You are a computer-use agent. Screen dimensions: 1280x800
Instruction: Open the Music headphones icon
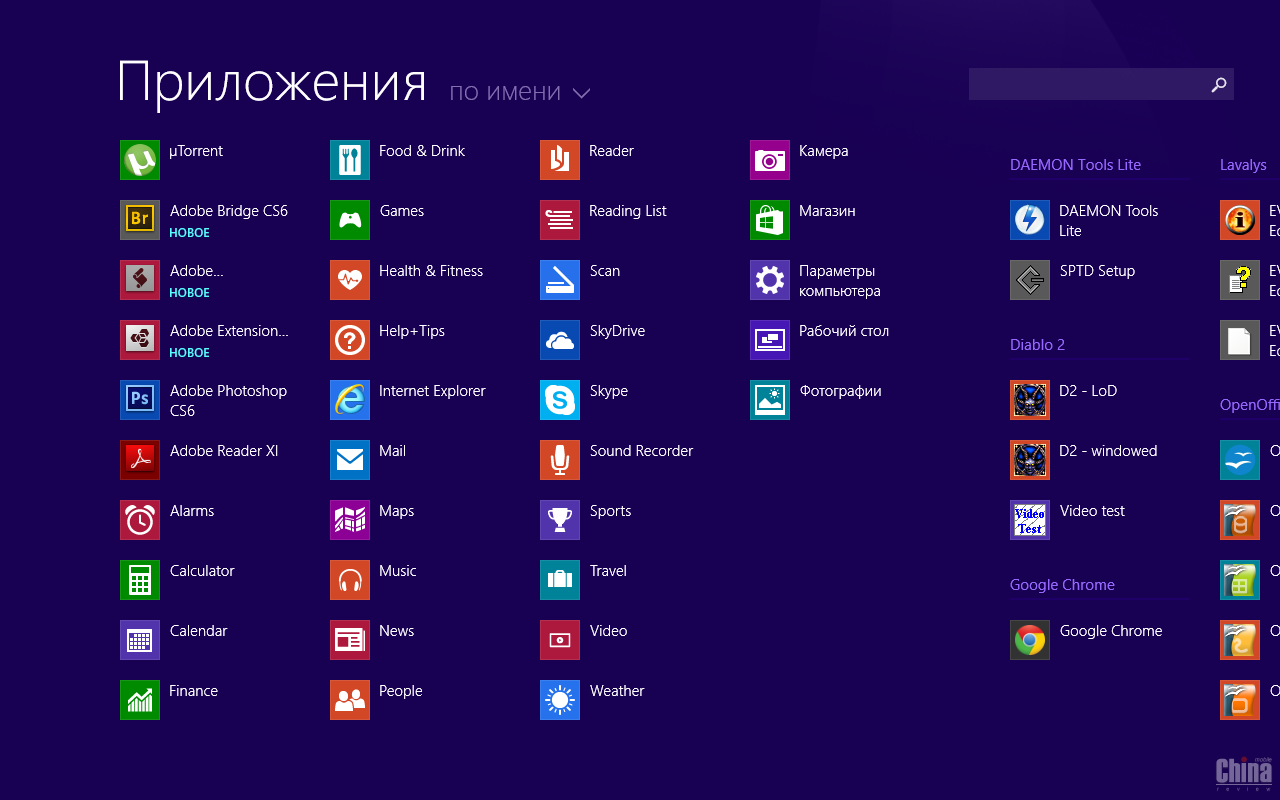[350, 580]
